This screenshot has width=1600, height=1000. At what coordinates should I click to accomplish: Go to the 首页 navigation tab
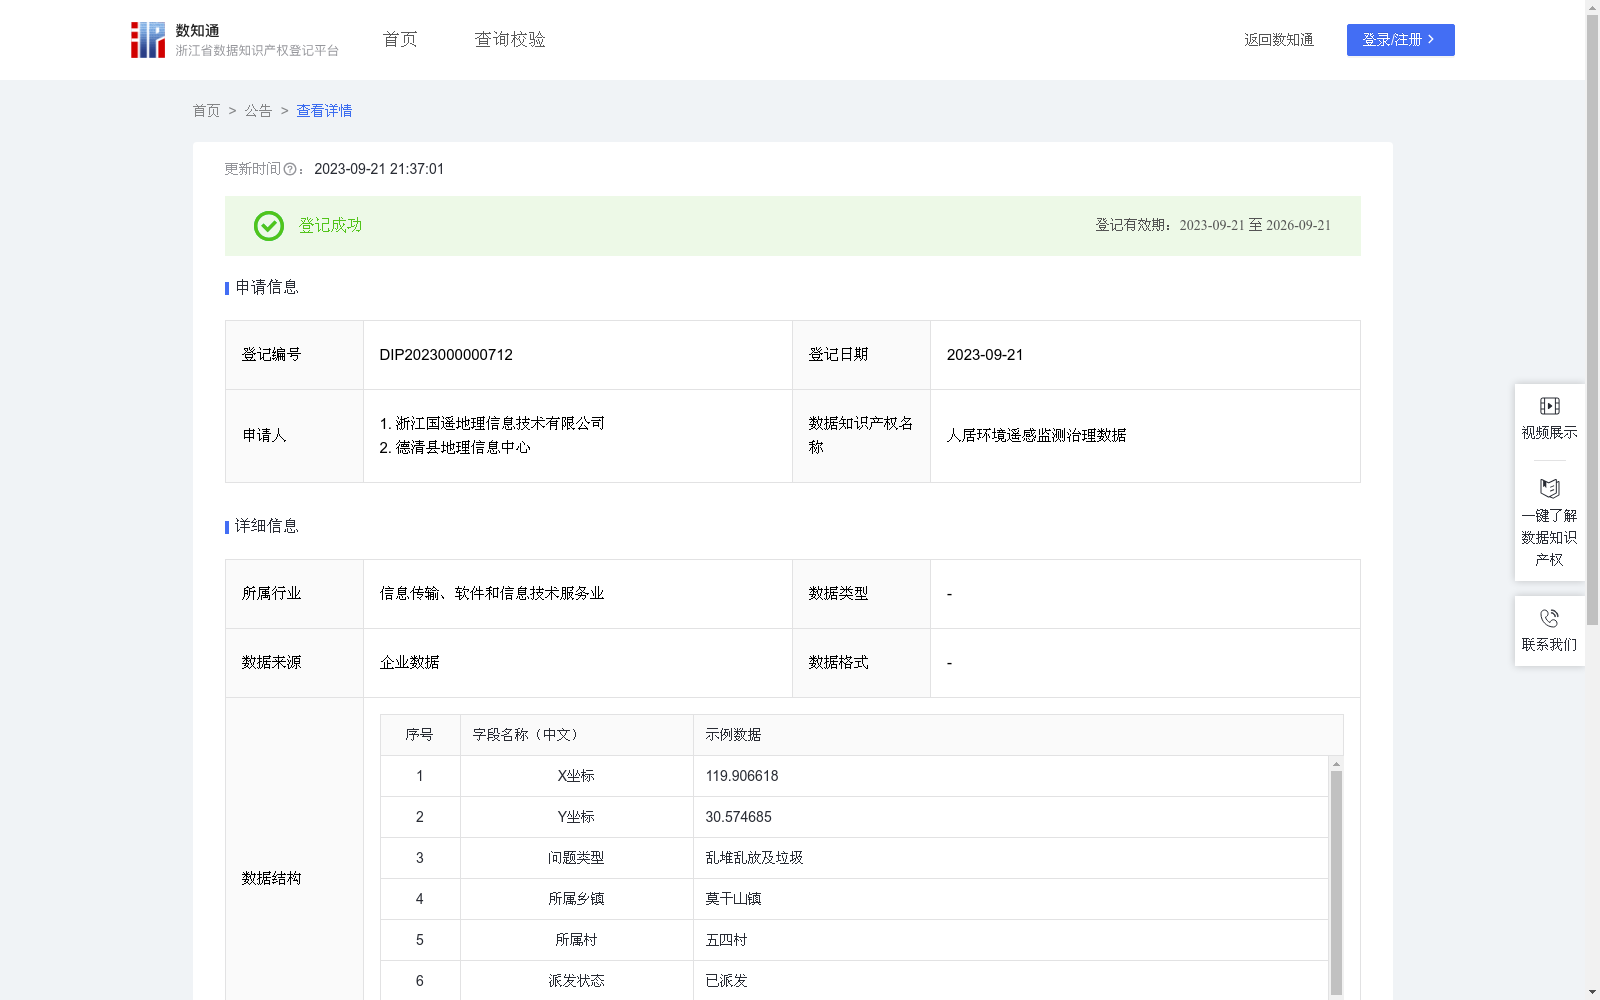click(400, 40)
